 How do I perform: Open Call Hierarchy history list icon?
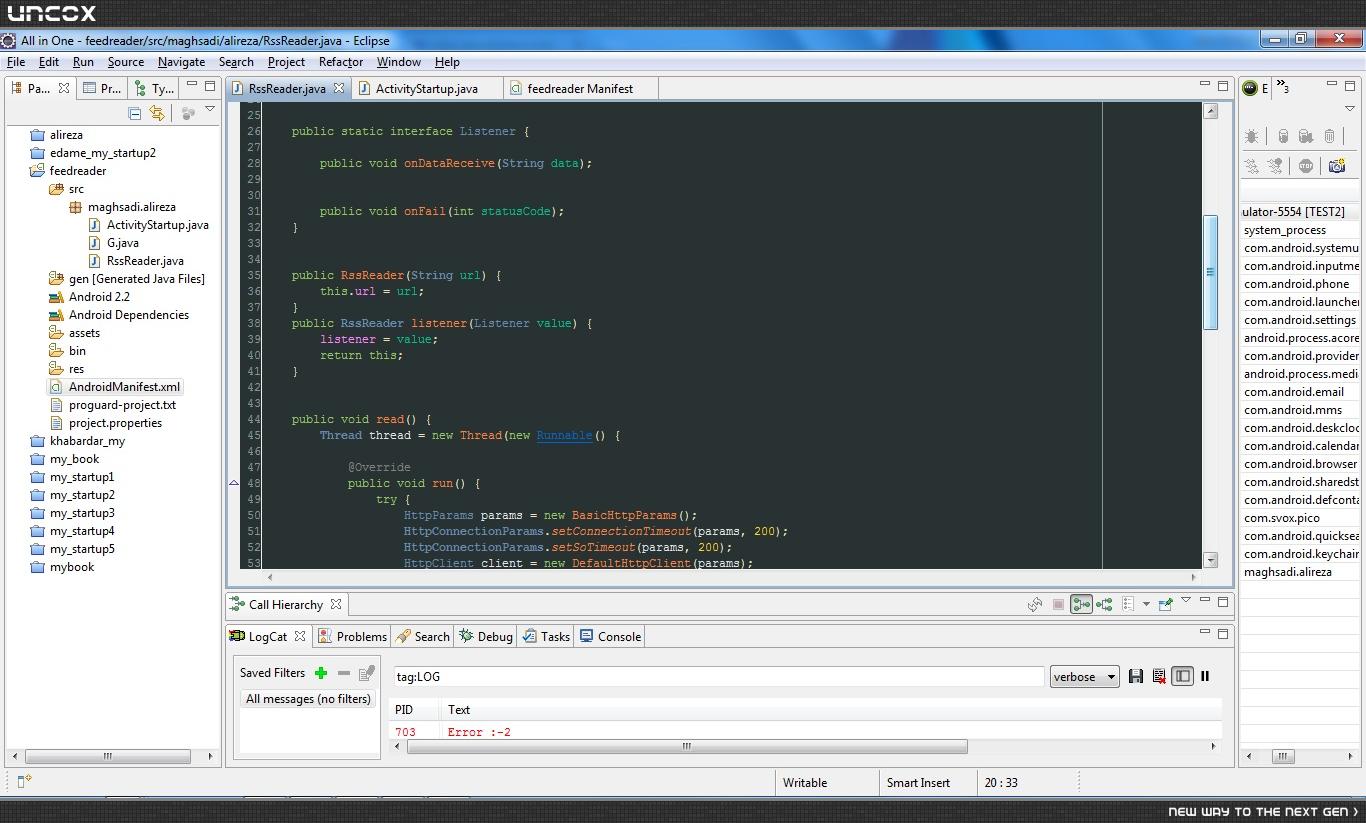coord(1128,604)
